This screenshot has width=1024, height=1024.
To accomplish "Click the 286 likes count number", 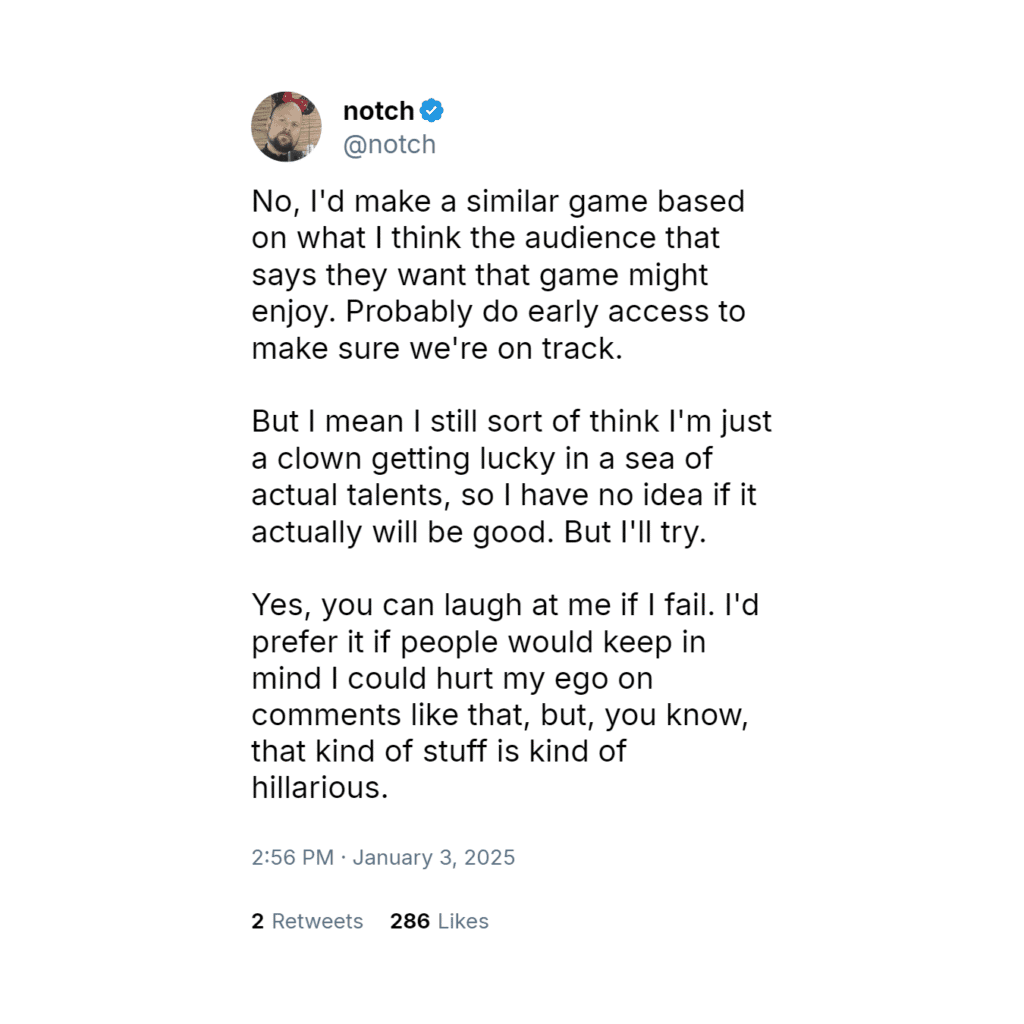I will pyautogui.click(x=409, y=921).
